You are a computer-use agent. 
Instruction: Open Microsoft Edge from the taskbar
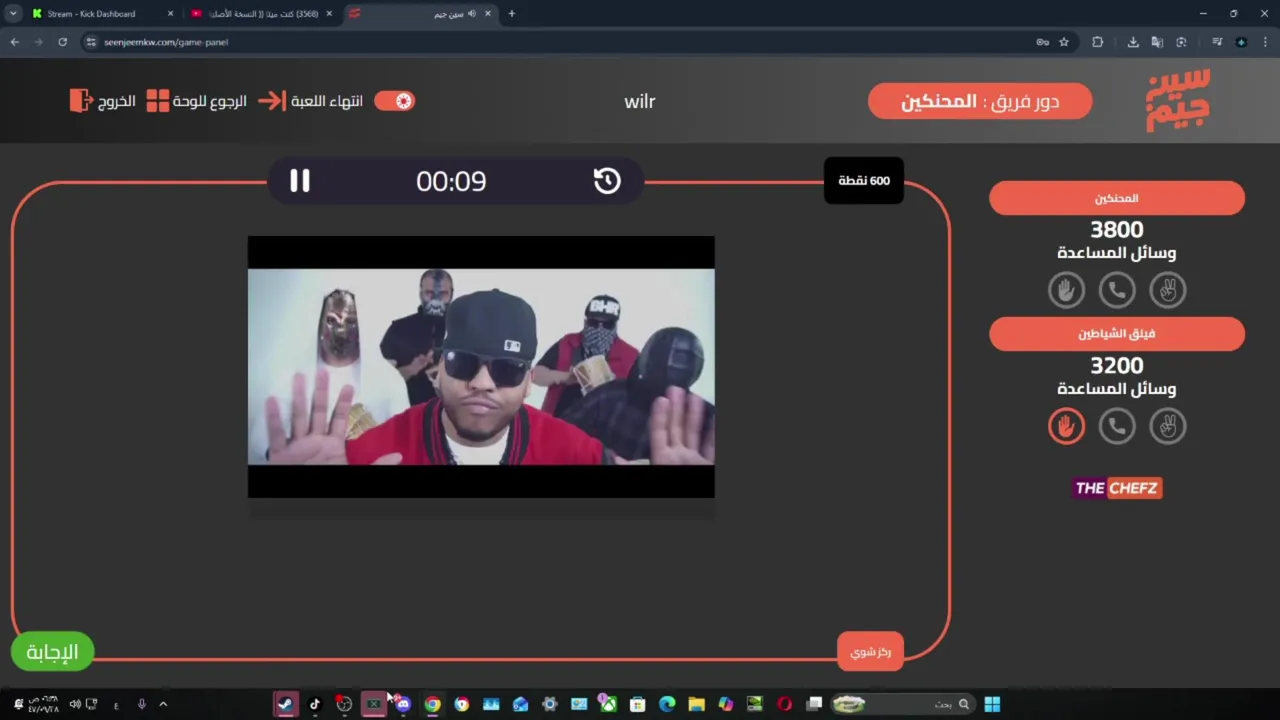pyautogui.click(x=667, y=704)
